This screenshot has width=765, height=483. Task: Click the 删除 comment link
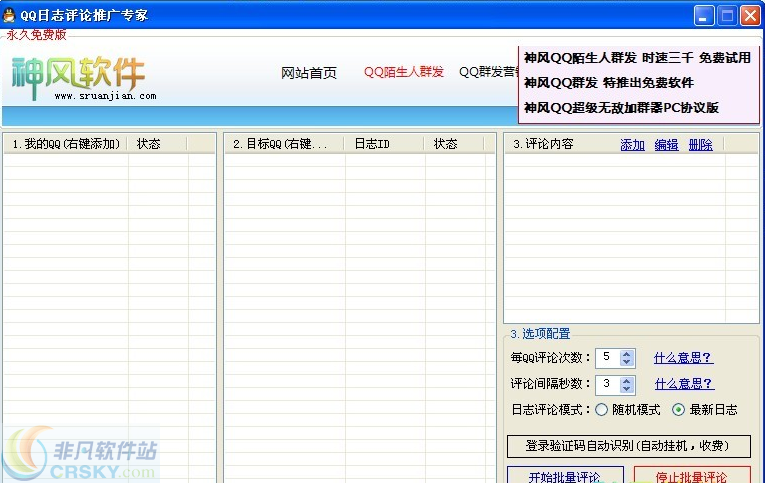701,145
